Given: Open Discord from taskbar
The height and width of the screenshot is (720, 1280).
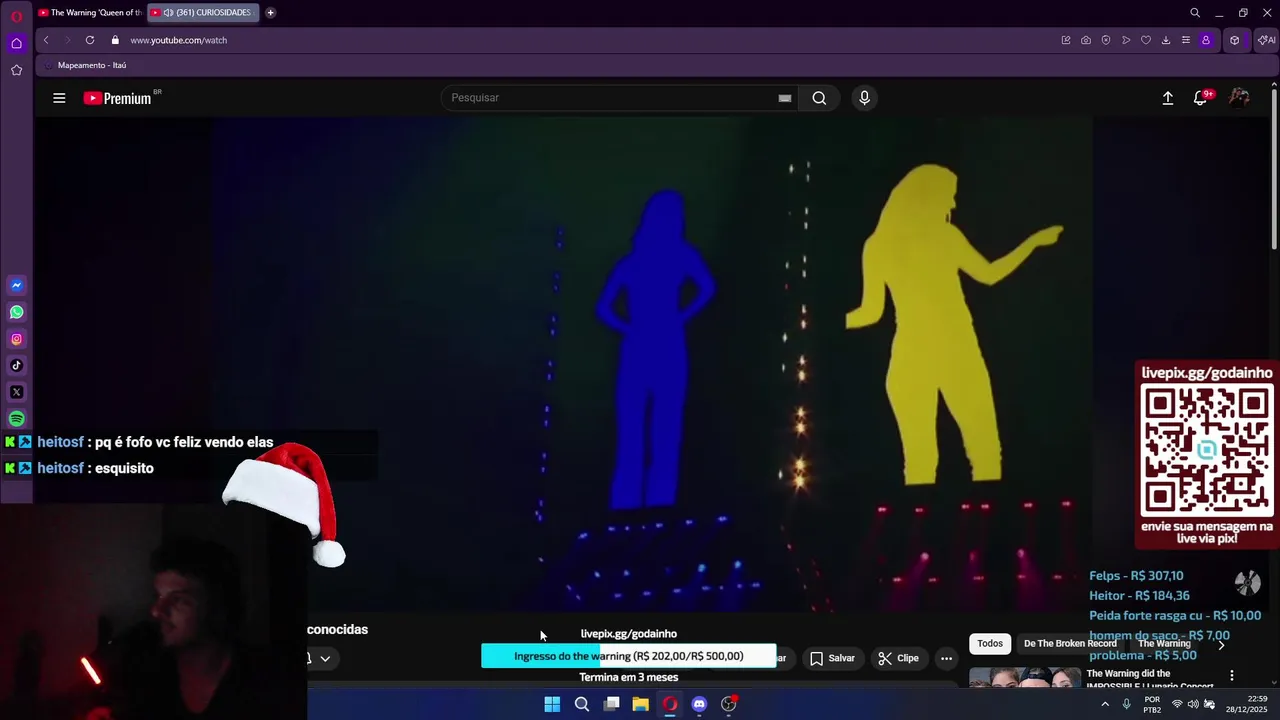Looking at the screenshot, I should click(699, 704).
